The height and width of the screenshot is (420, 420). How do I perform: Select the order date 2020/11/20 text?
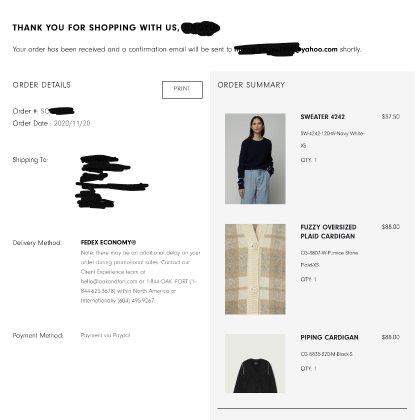72,123
